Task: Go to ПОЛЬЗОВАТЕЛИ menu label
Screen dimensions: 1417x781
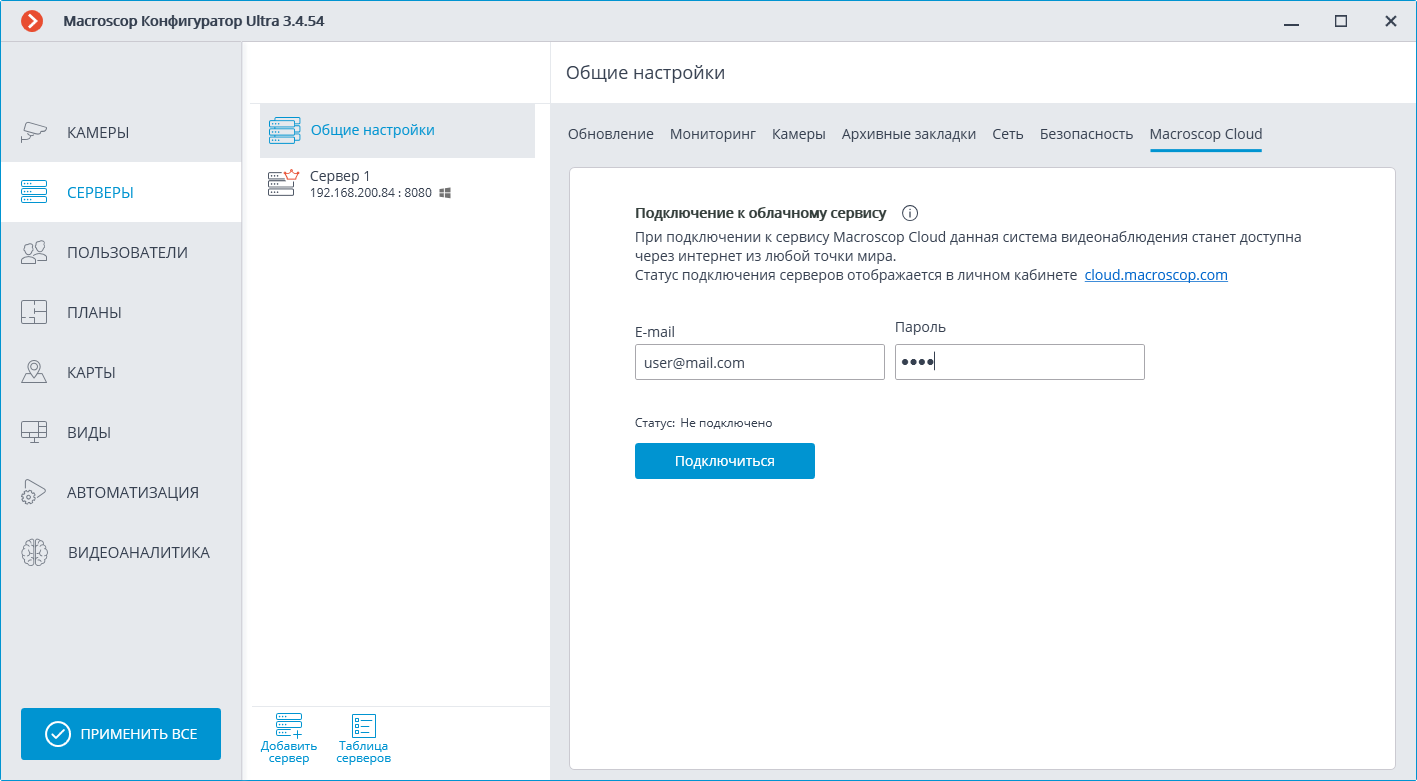Action: pos(127,252)
